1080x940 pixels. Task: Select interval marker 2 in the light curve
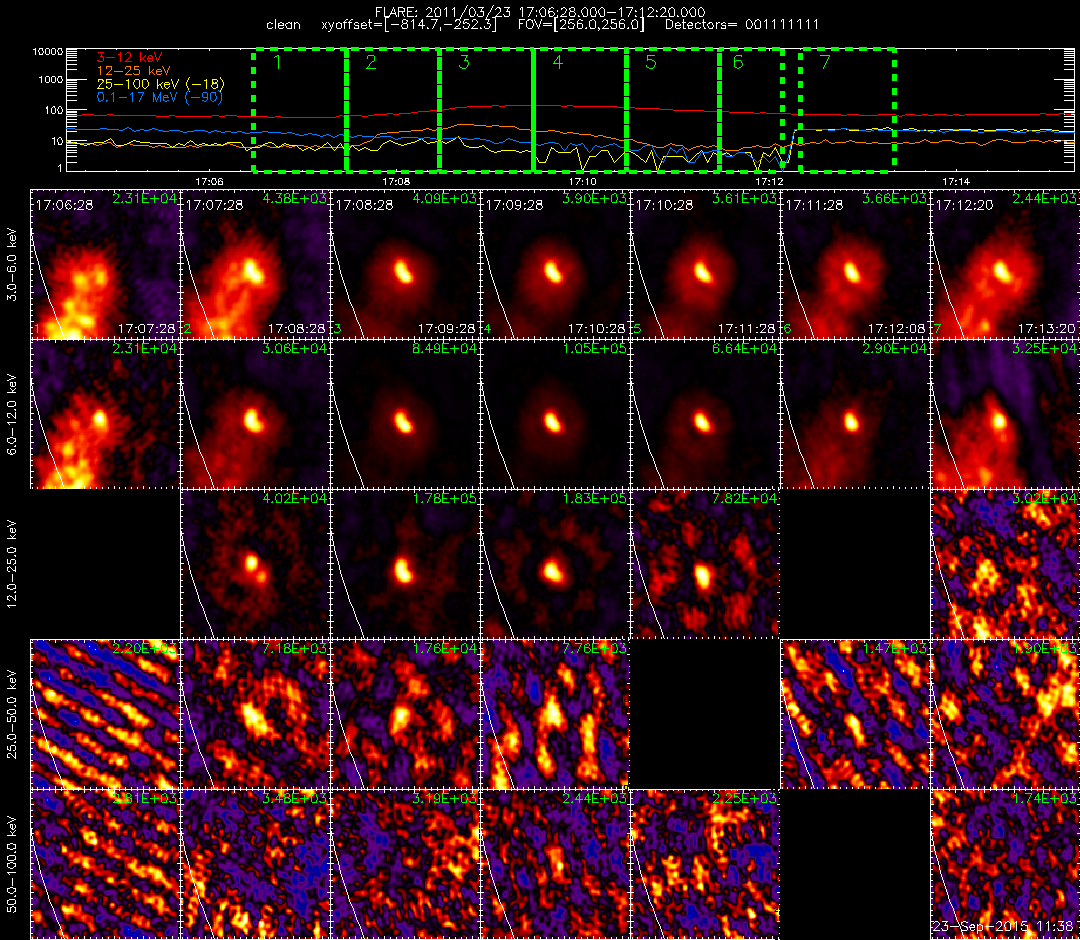pos(371,62)
